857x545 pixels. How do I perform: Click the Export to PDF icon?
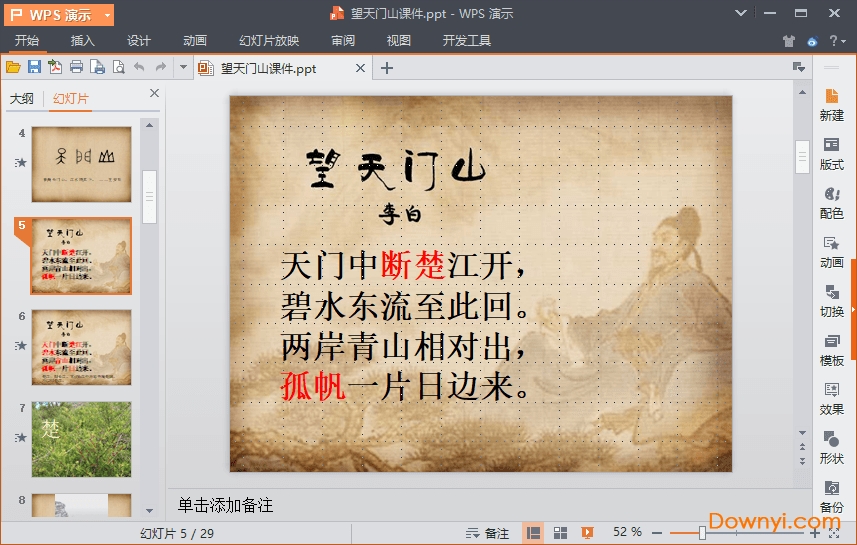[55, 67]
